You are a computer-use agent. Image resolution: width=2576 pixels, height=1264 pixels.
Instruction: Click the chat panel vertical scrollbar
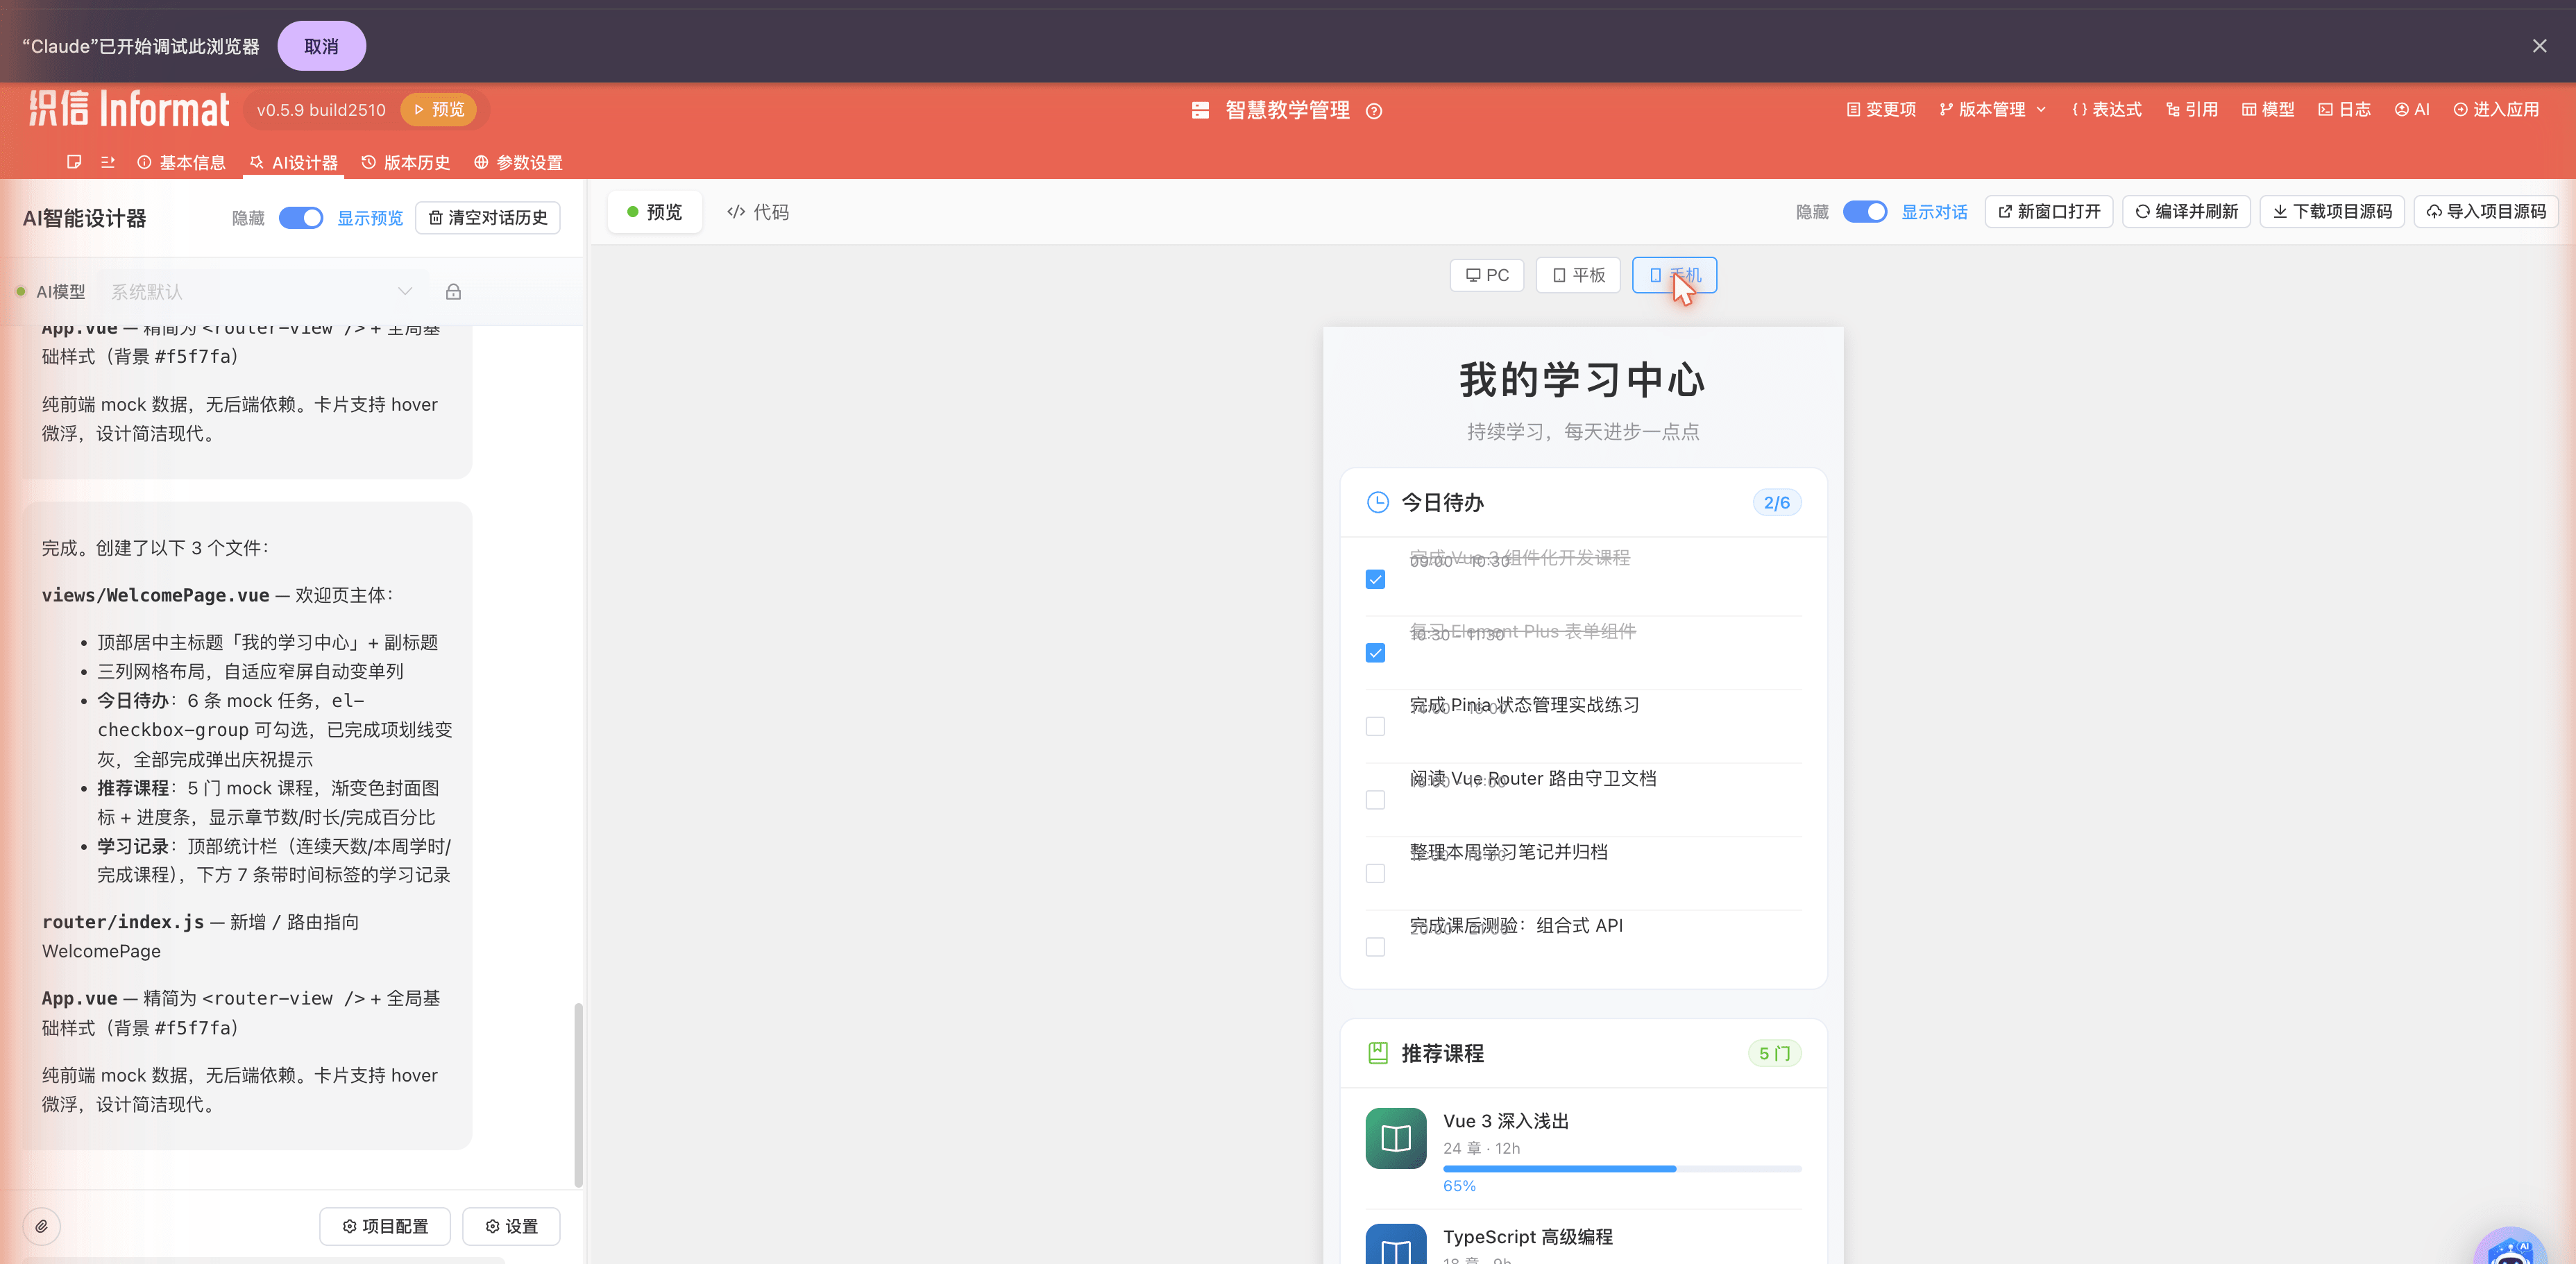click(578, 1094)
